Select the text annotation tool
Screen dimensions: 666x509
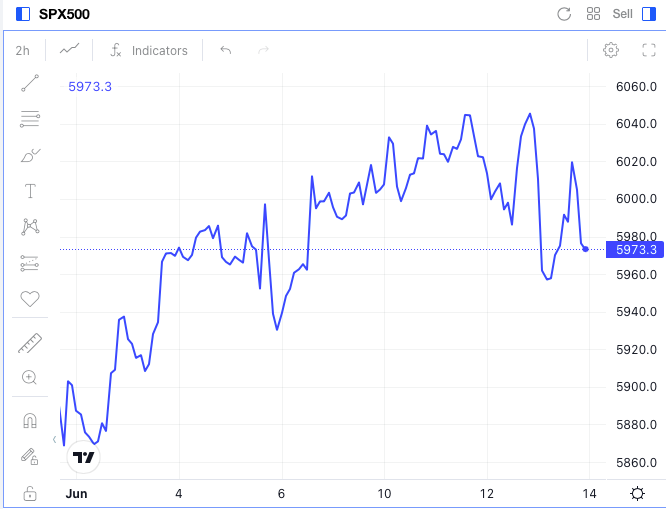pyautogui.click(x=30, y=191)
